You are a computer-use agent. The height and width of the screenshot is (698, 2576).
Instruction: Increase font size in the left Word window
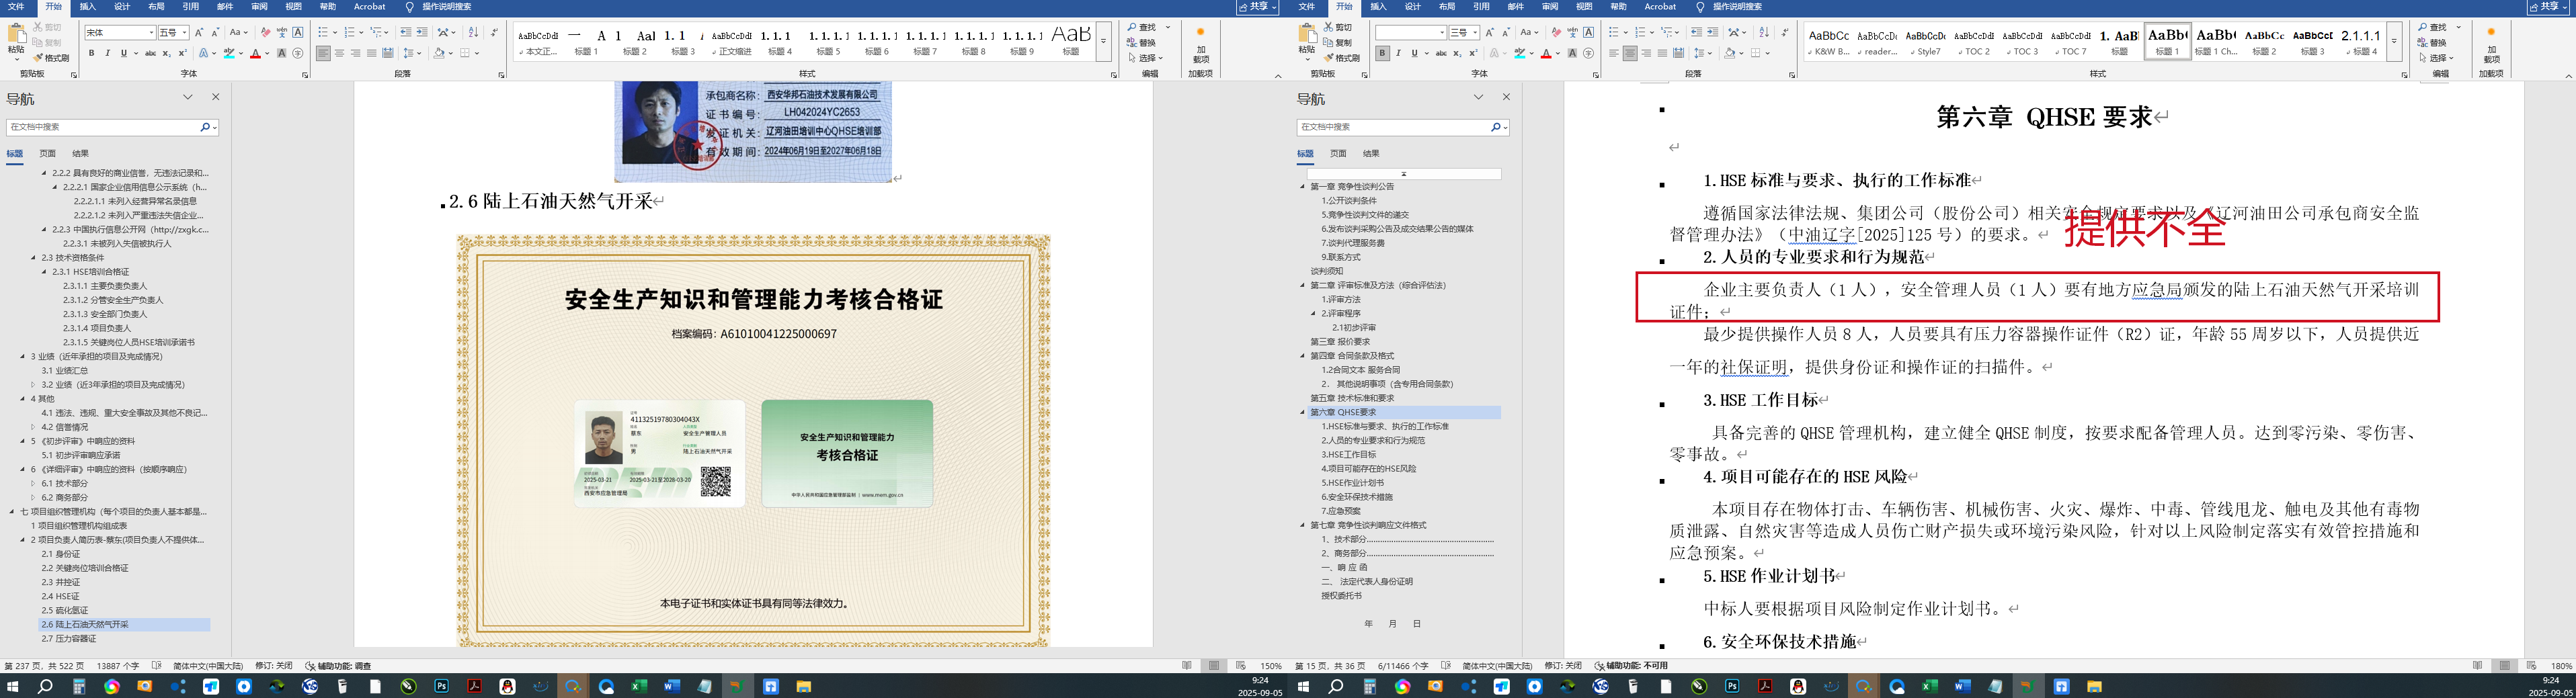[x=199, y=33]
